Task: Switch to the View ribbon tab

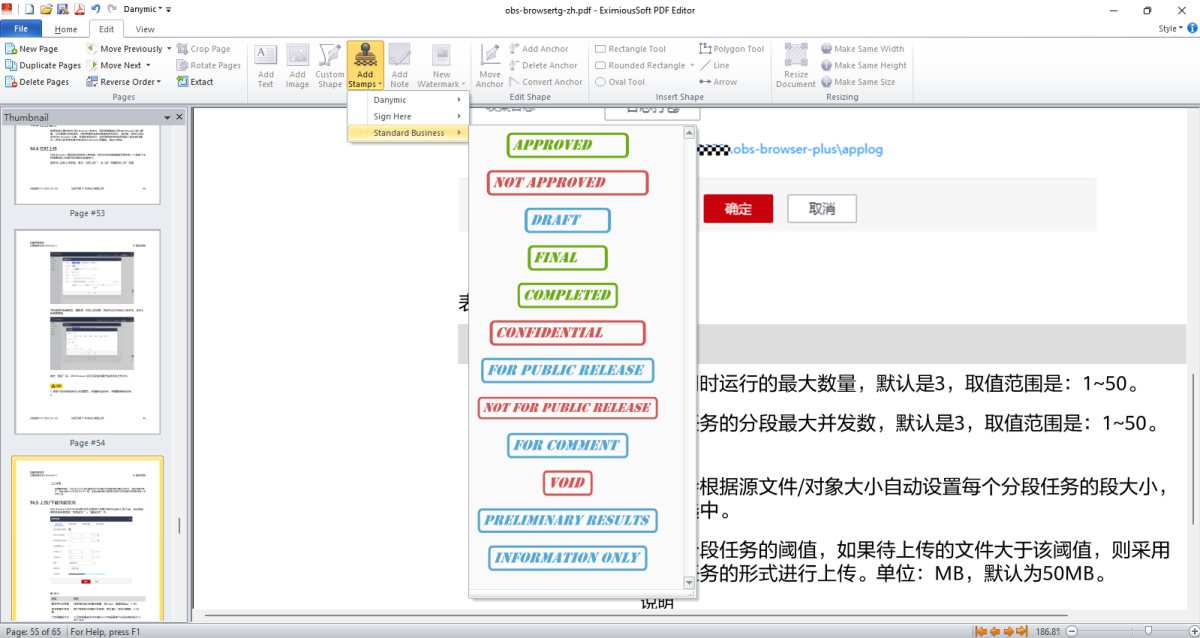Action: 145,29
